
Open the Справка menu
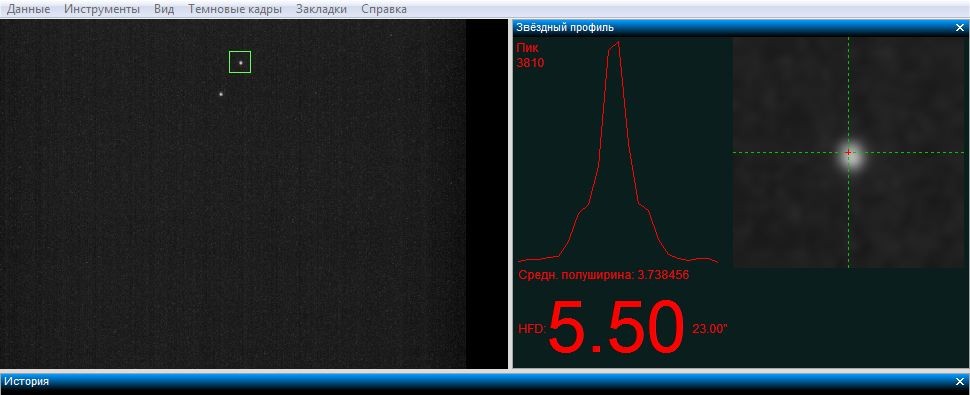tap(384, 9)
